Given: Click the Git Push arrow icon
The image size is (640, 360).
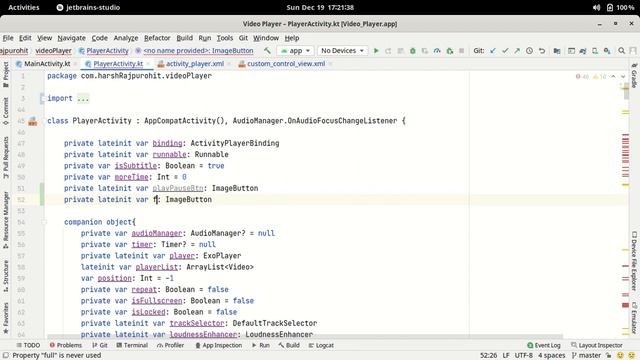Looking at the screenshot, I should [x=517, y=51].
